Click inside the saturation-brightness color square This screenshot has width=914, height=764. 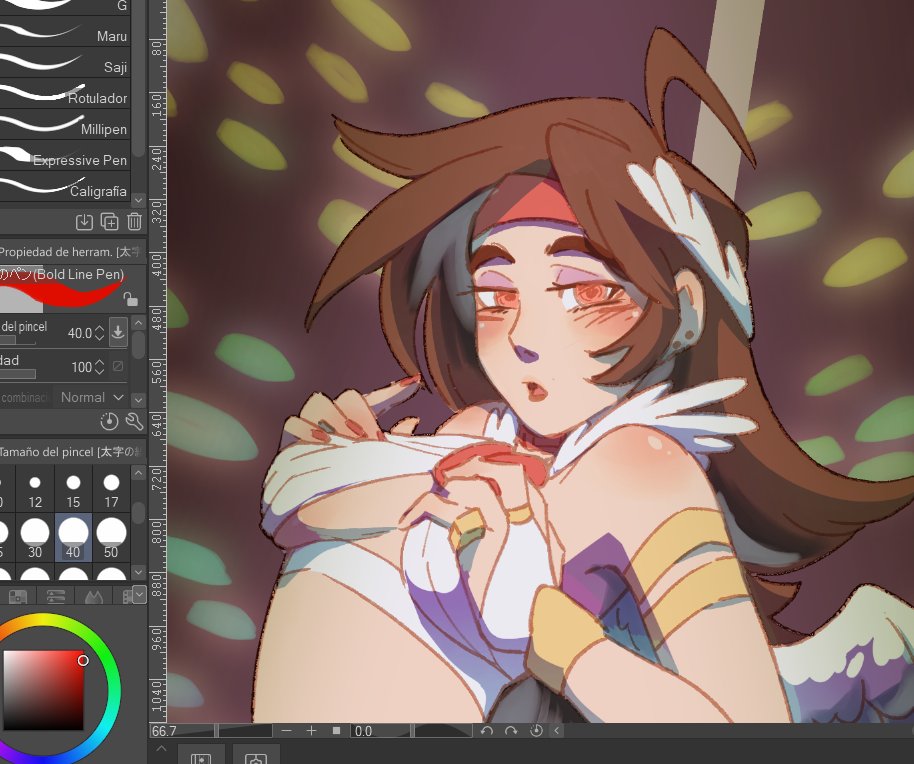tap(43, 690)
